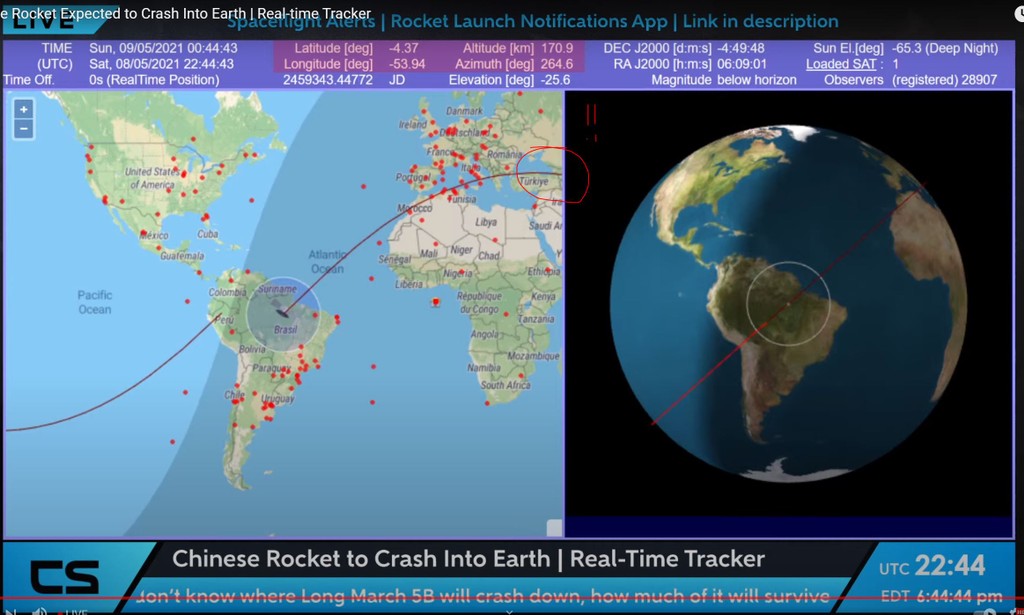Click the red marker in the Gulf of Guinea

pyautogui.click(x=436, y=302)
